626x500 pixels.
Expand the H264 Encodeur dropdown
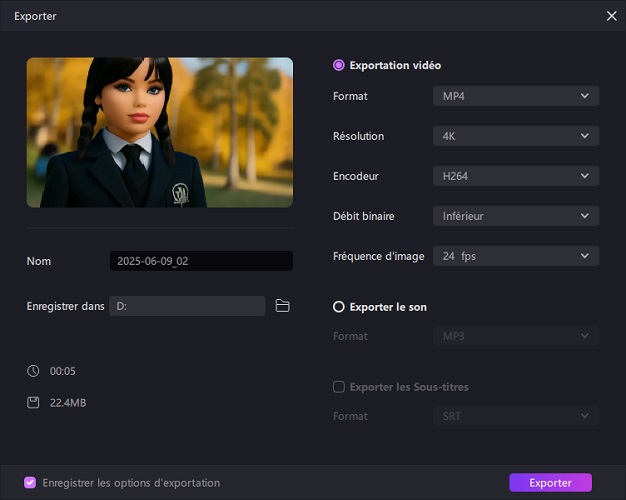coord(515,176)
